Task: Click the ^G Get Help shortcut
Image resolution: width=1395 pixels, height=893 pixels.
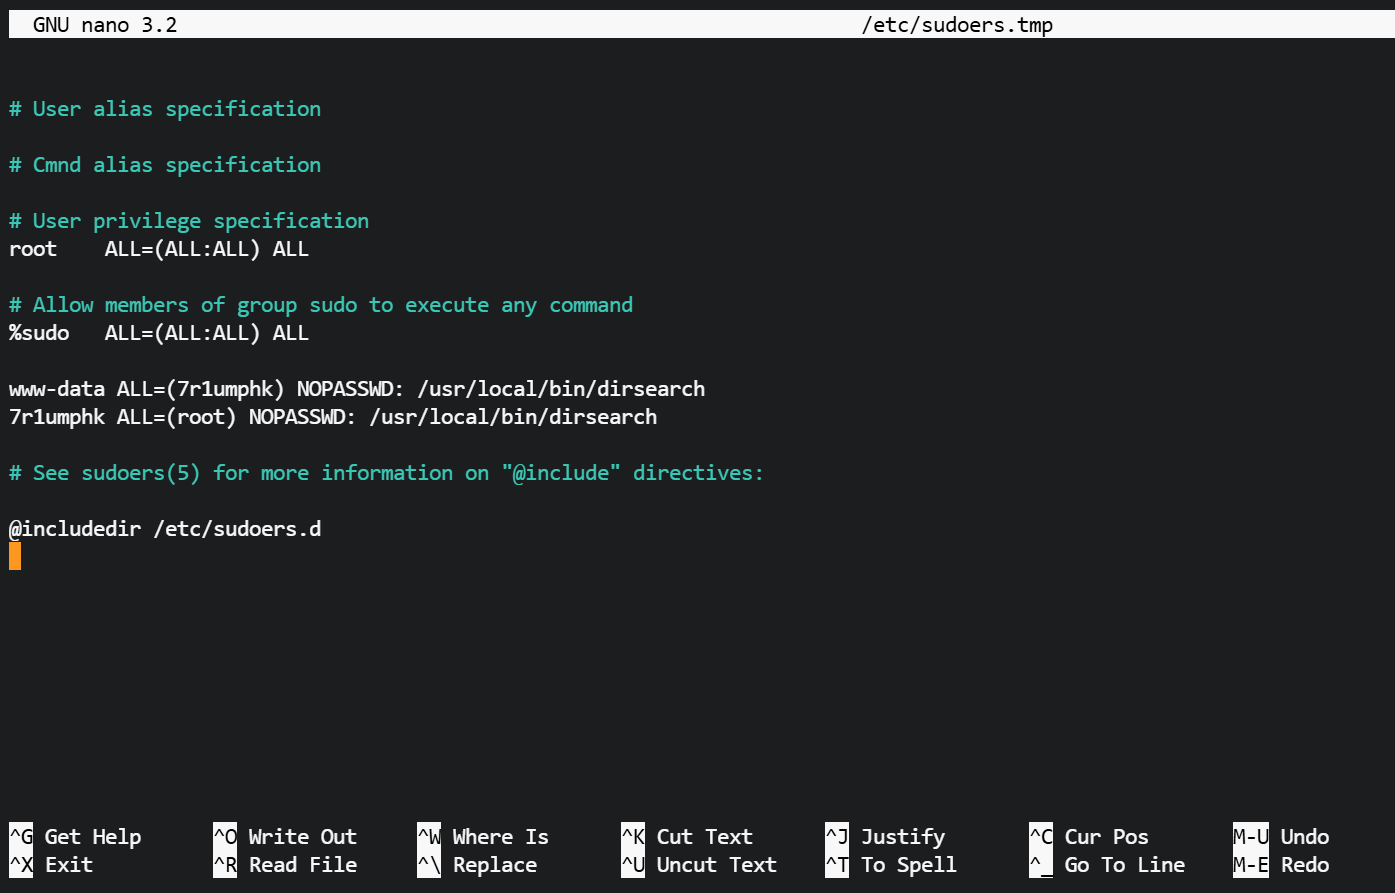Action: pos(75,837)
